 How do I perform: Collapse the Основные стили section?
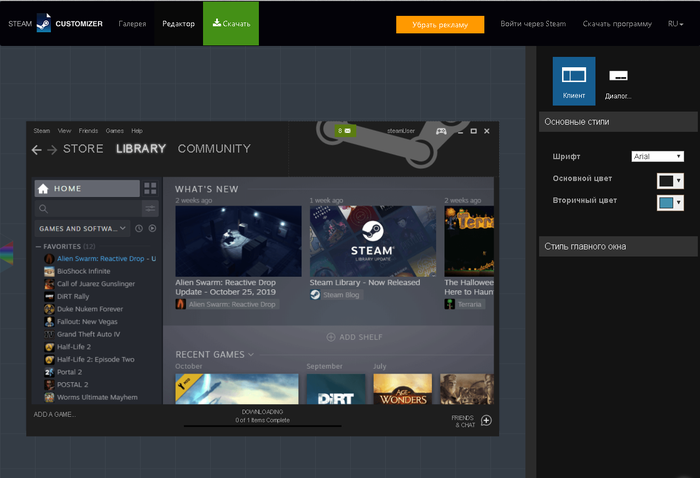[618, 122]
